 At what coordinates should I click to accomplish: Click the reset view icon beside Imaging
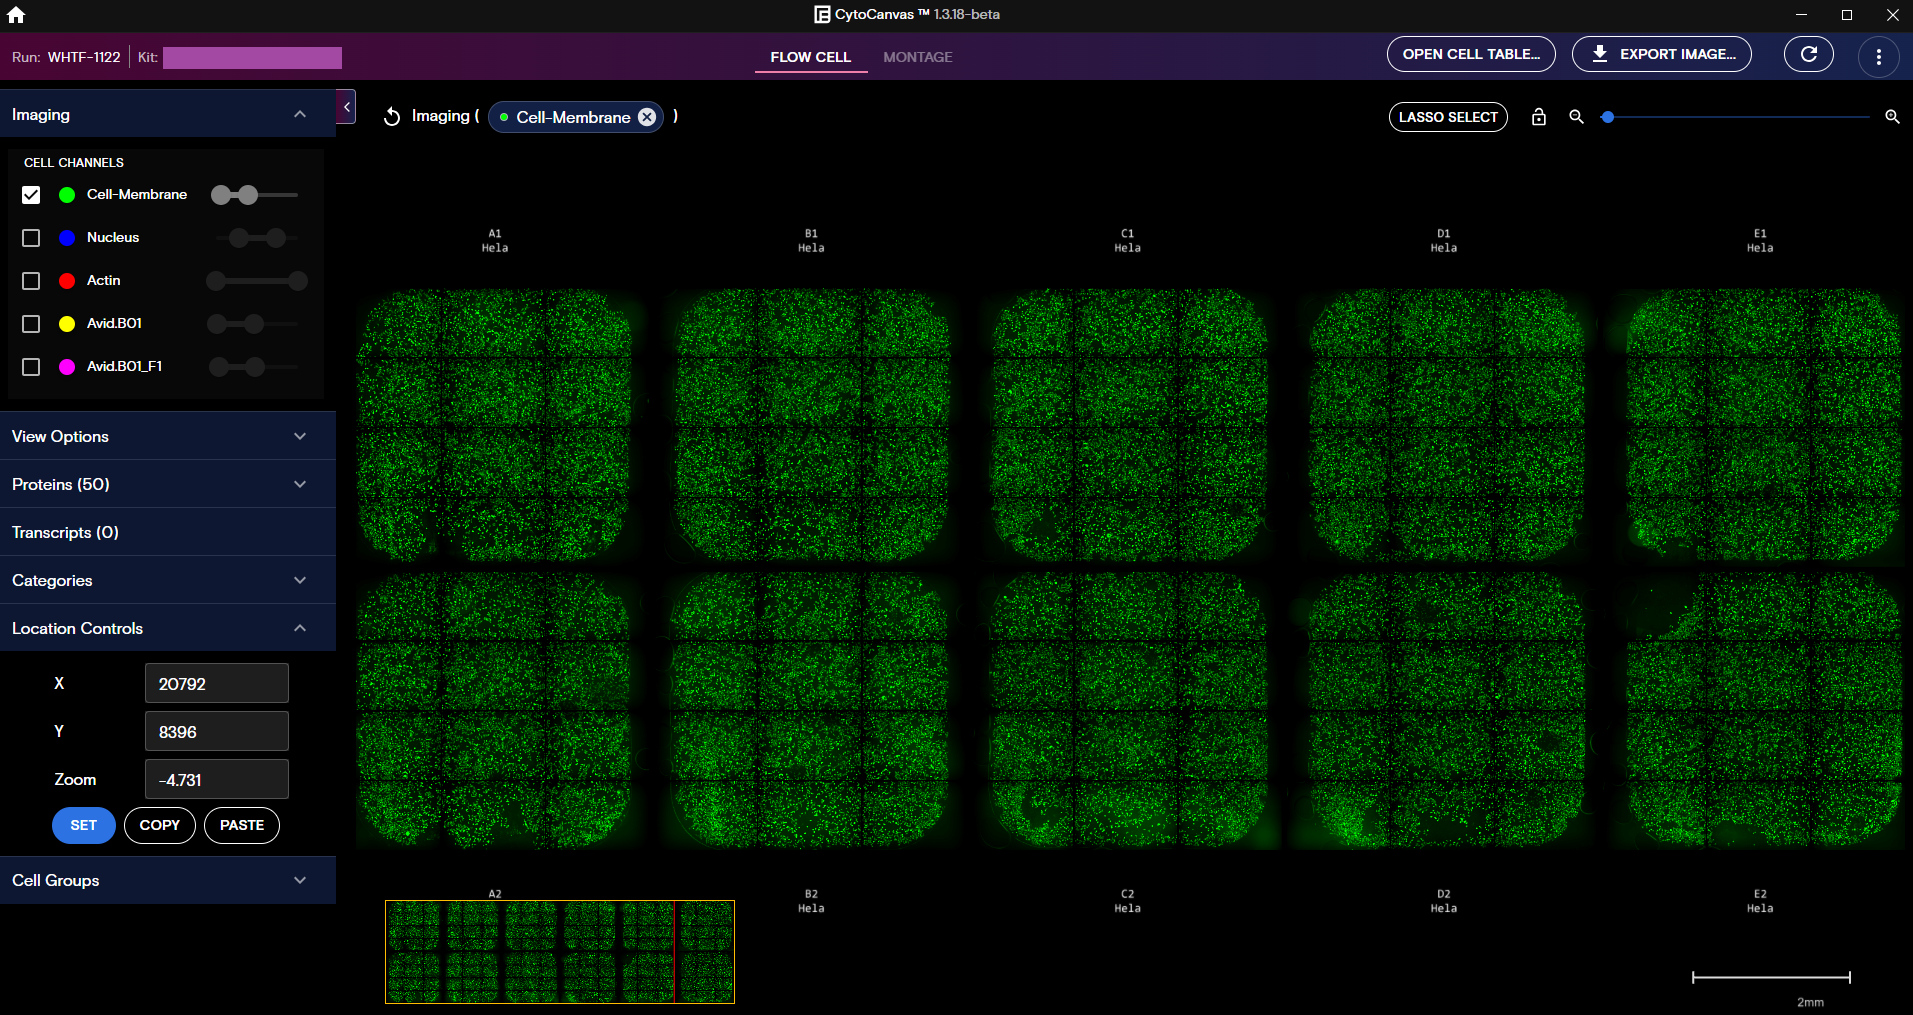(x=391, y=116)
